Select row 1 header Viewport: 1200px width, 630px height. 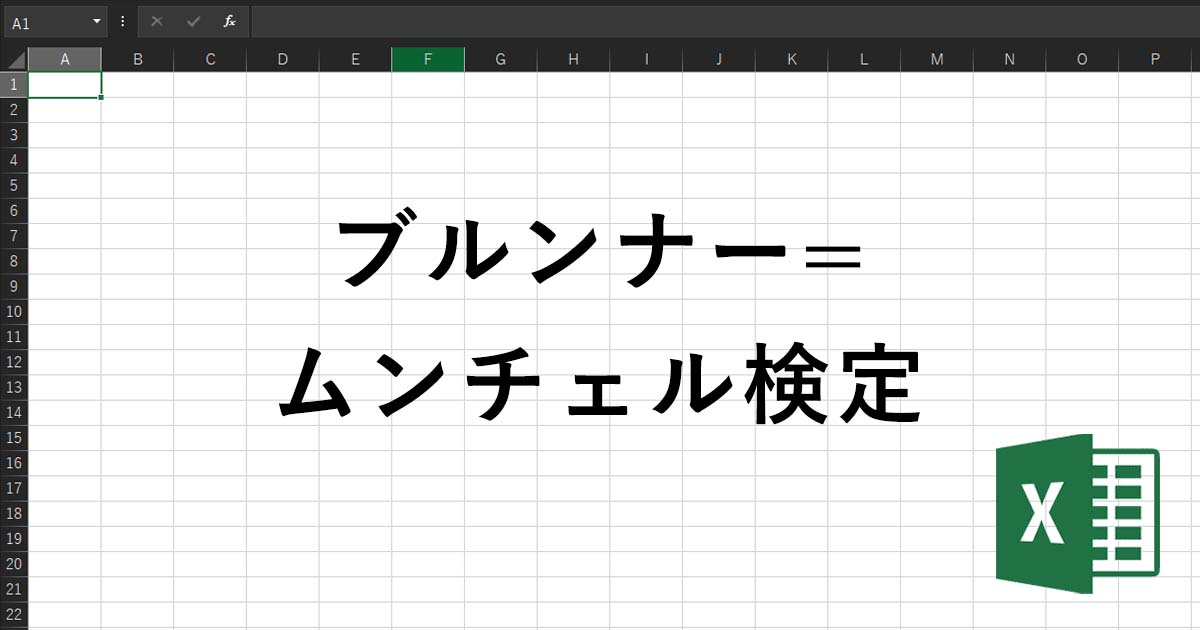click(x=14, y=85)
